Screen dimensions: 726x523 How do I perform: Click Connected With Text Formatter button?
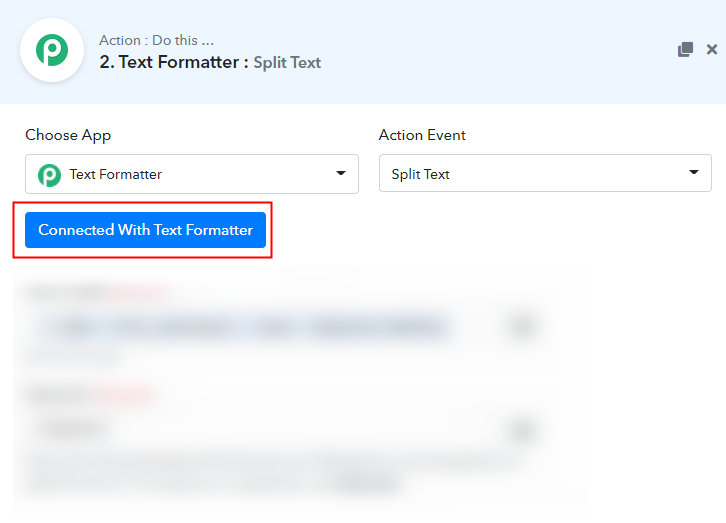point(145,230)
